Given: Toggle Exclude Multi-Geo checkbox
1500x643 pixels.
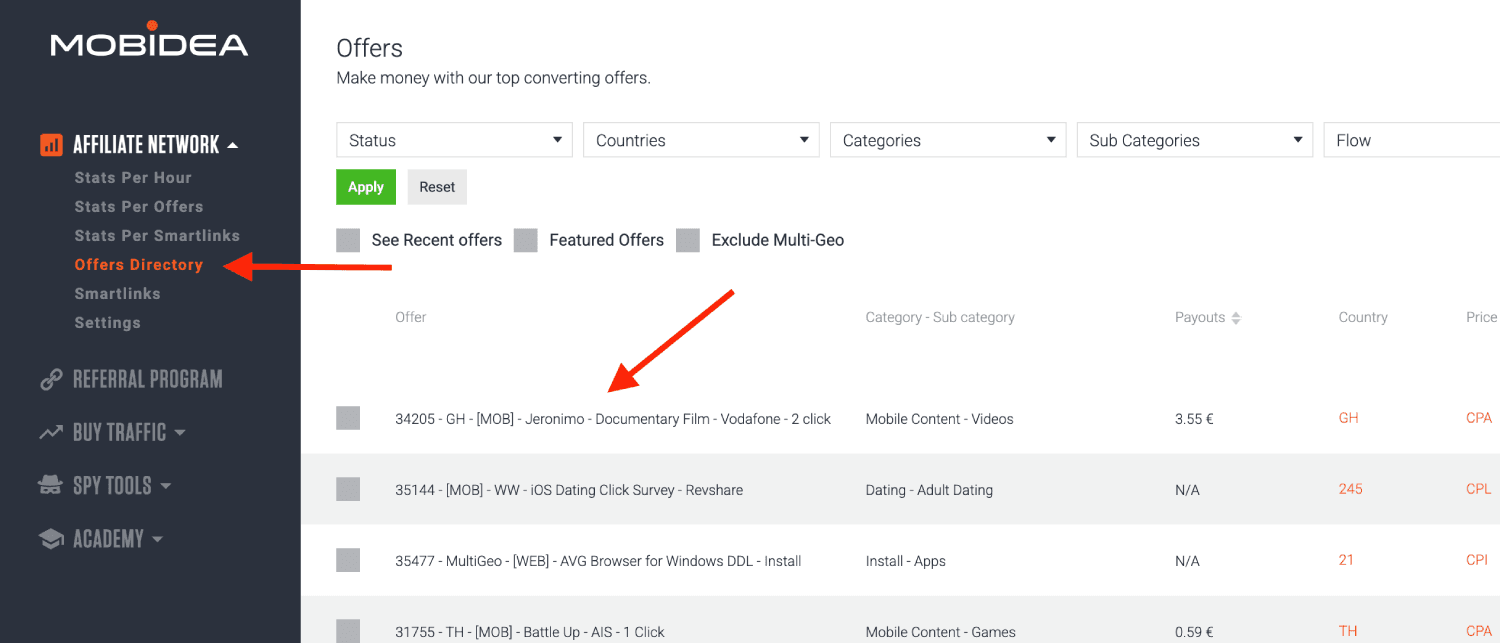Looking at the screenshot, I should coord(688,240).
